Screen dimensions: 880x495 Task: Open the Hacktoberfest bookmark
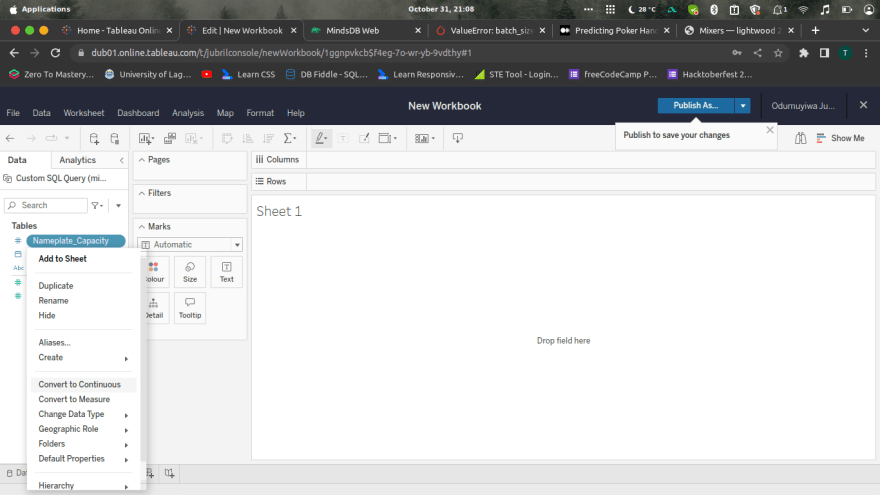pyautogui.click(x=709, y=74)
